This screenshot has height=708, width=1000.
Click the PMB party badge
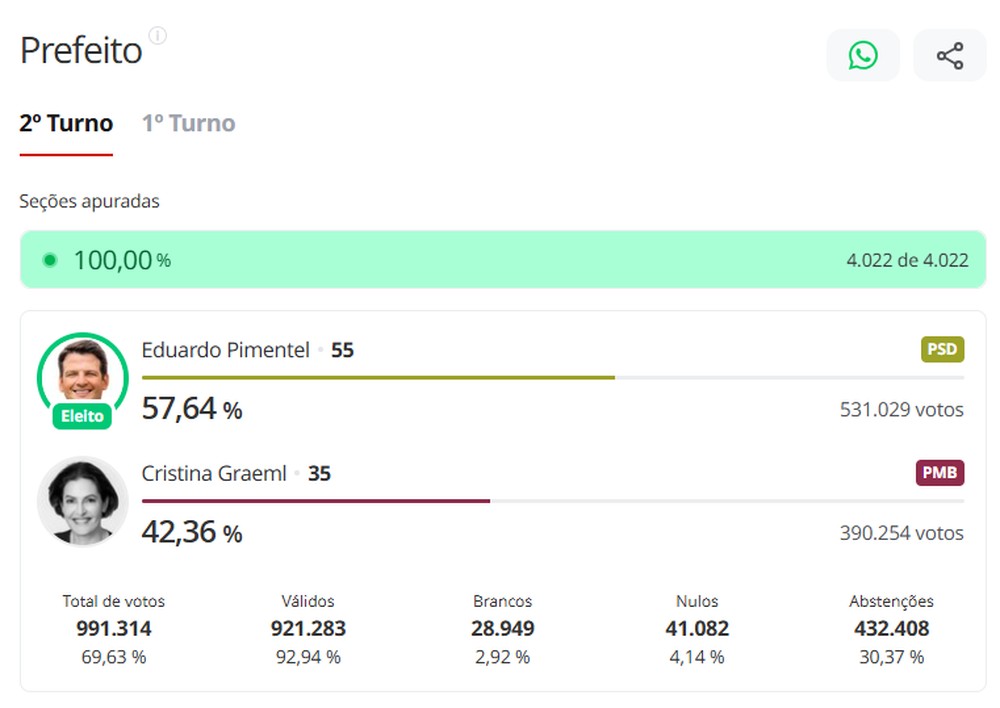(x=939, y=473)
